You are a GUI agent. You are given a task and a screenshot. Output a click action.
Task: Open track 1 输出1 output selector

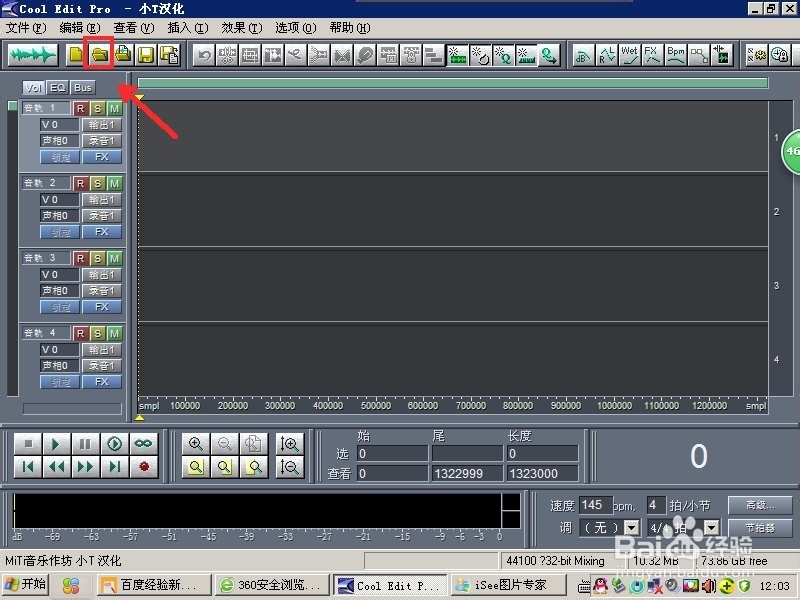(102, 124)
